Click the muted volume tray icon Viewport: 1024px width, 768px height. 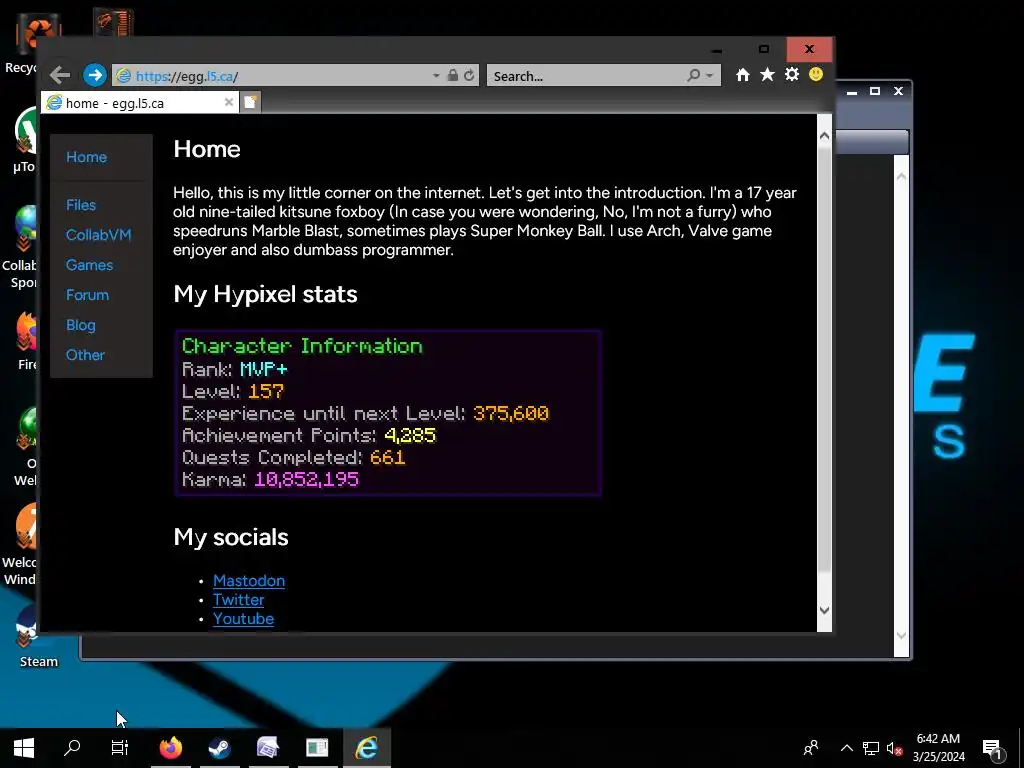(895, 748)
